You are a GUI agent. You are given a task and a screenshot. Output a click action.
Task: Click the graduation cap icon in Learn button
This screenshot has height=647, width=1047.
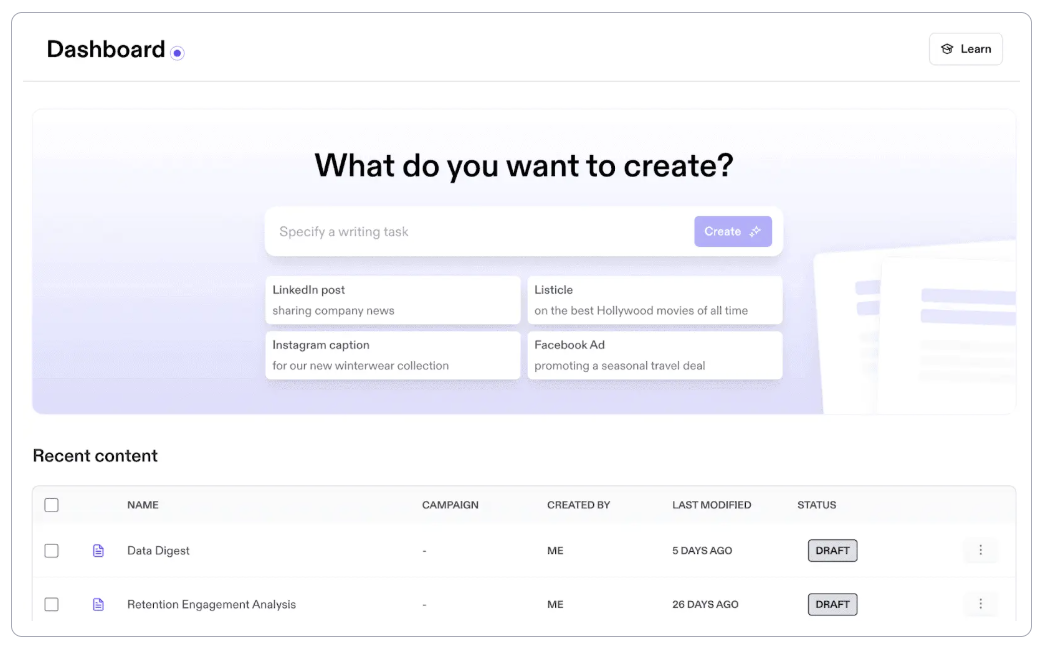click(x=948, y=48)
